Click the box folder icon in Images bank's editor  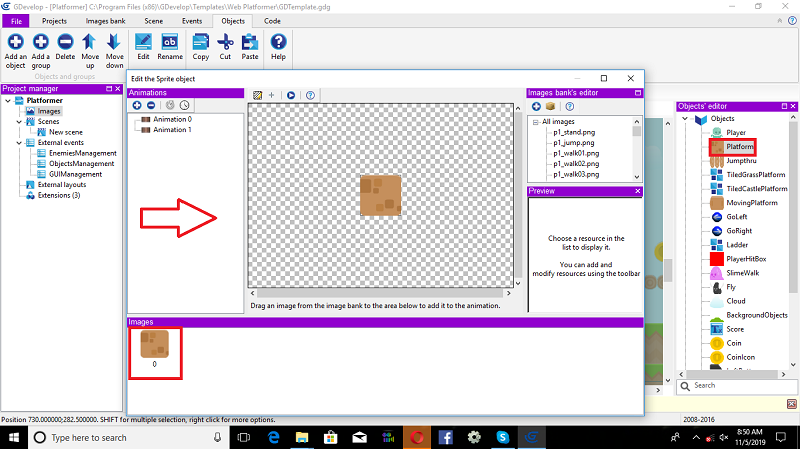(x=551, y=106)
